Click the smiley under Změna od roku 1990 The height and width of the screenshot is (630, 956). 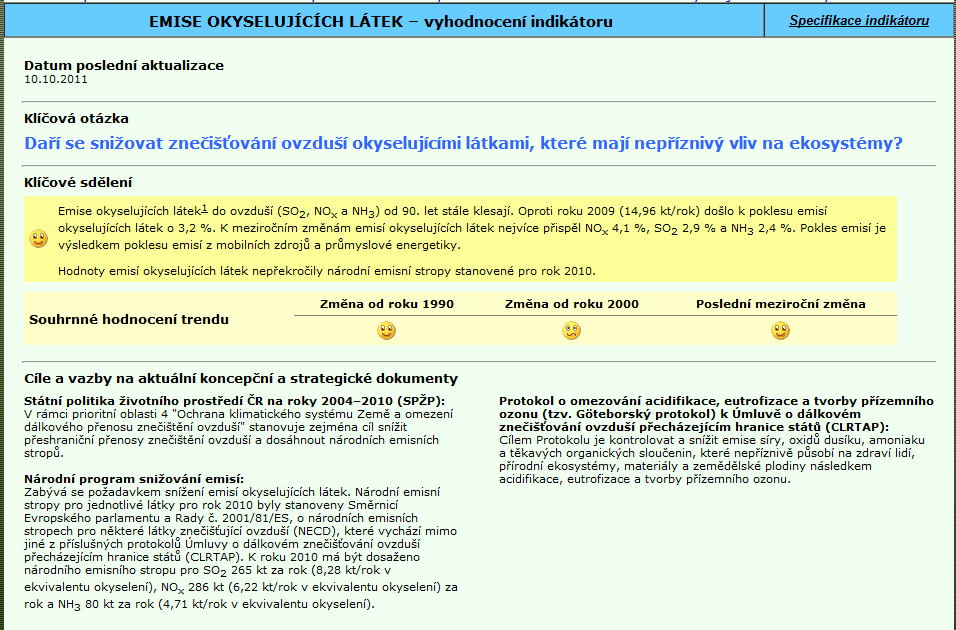tap(387, 331)
